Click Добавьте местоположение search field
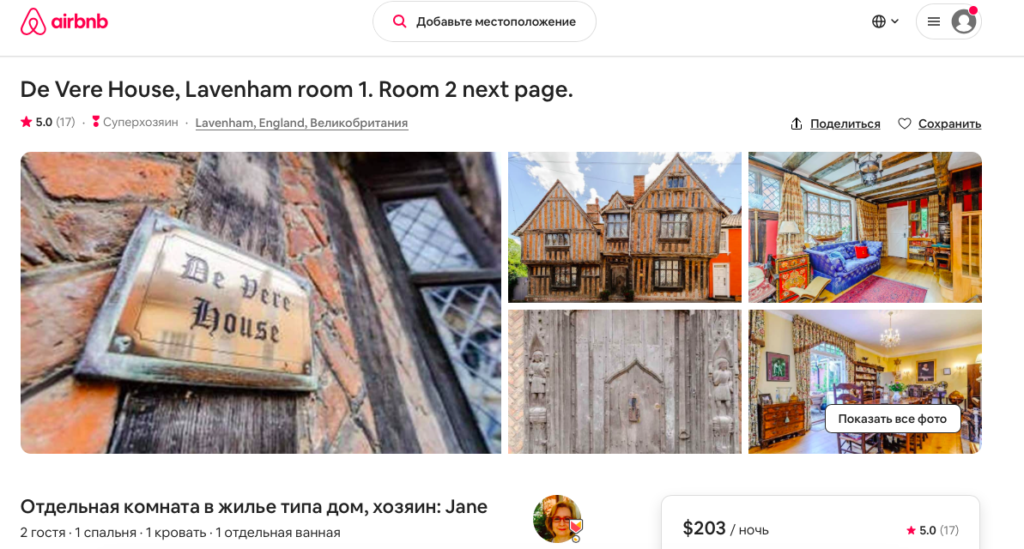The image size is (1024, 549). pyautogui.click(x=485, y=22)
